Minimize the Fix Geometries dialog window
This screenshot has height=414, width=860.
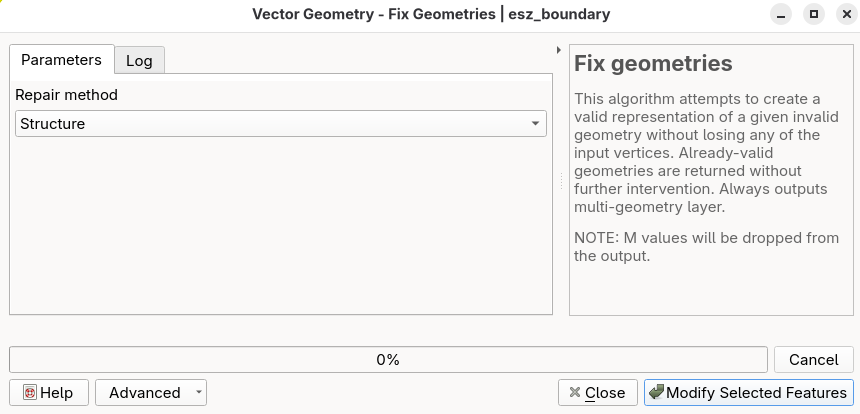click(x=785, y=15)
